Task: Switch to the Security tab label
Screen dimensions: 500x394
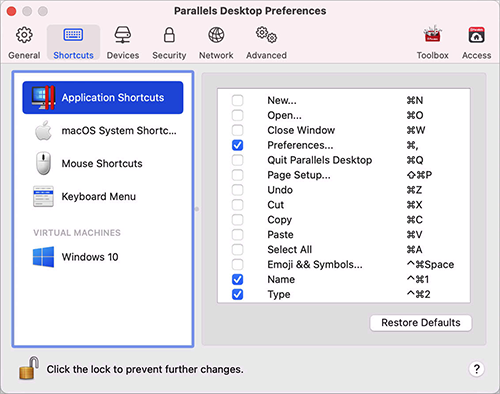Action: [169, 55]
